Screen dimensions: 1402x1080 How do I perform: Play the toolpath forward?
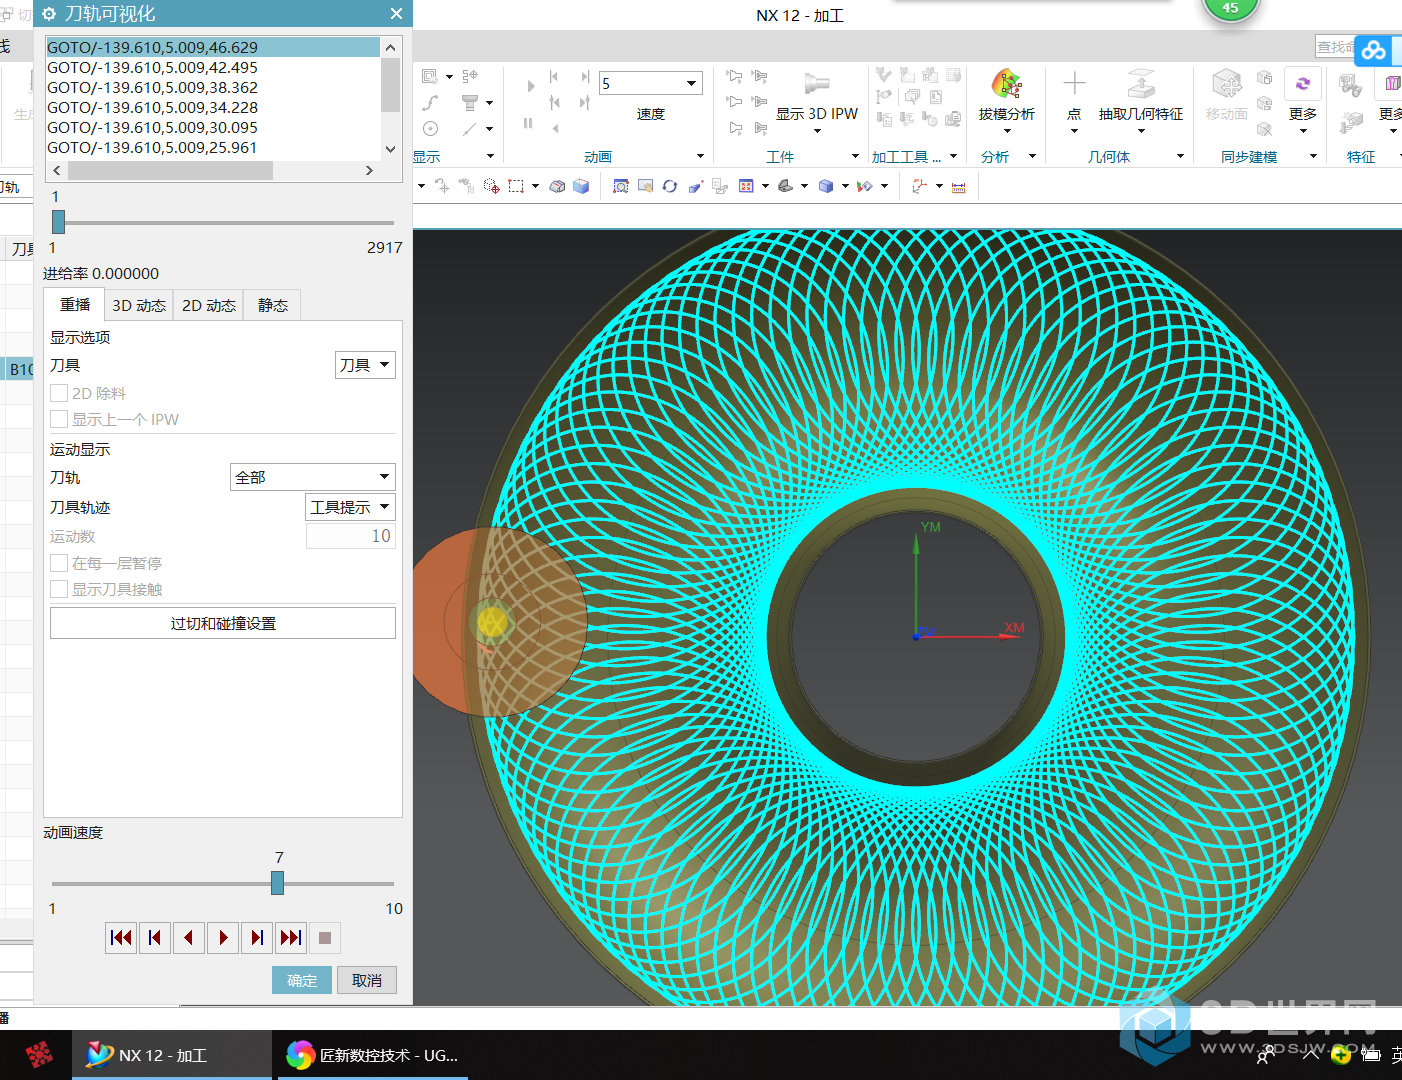coord(223,937)
